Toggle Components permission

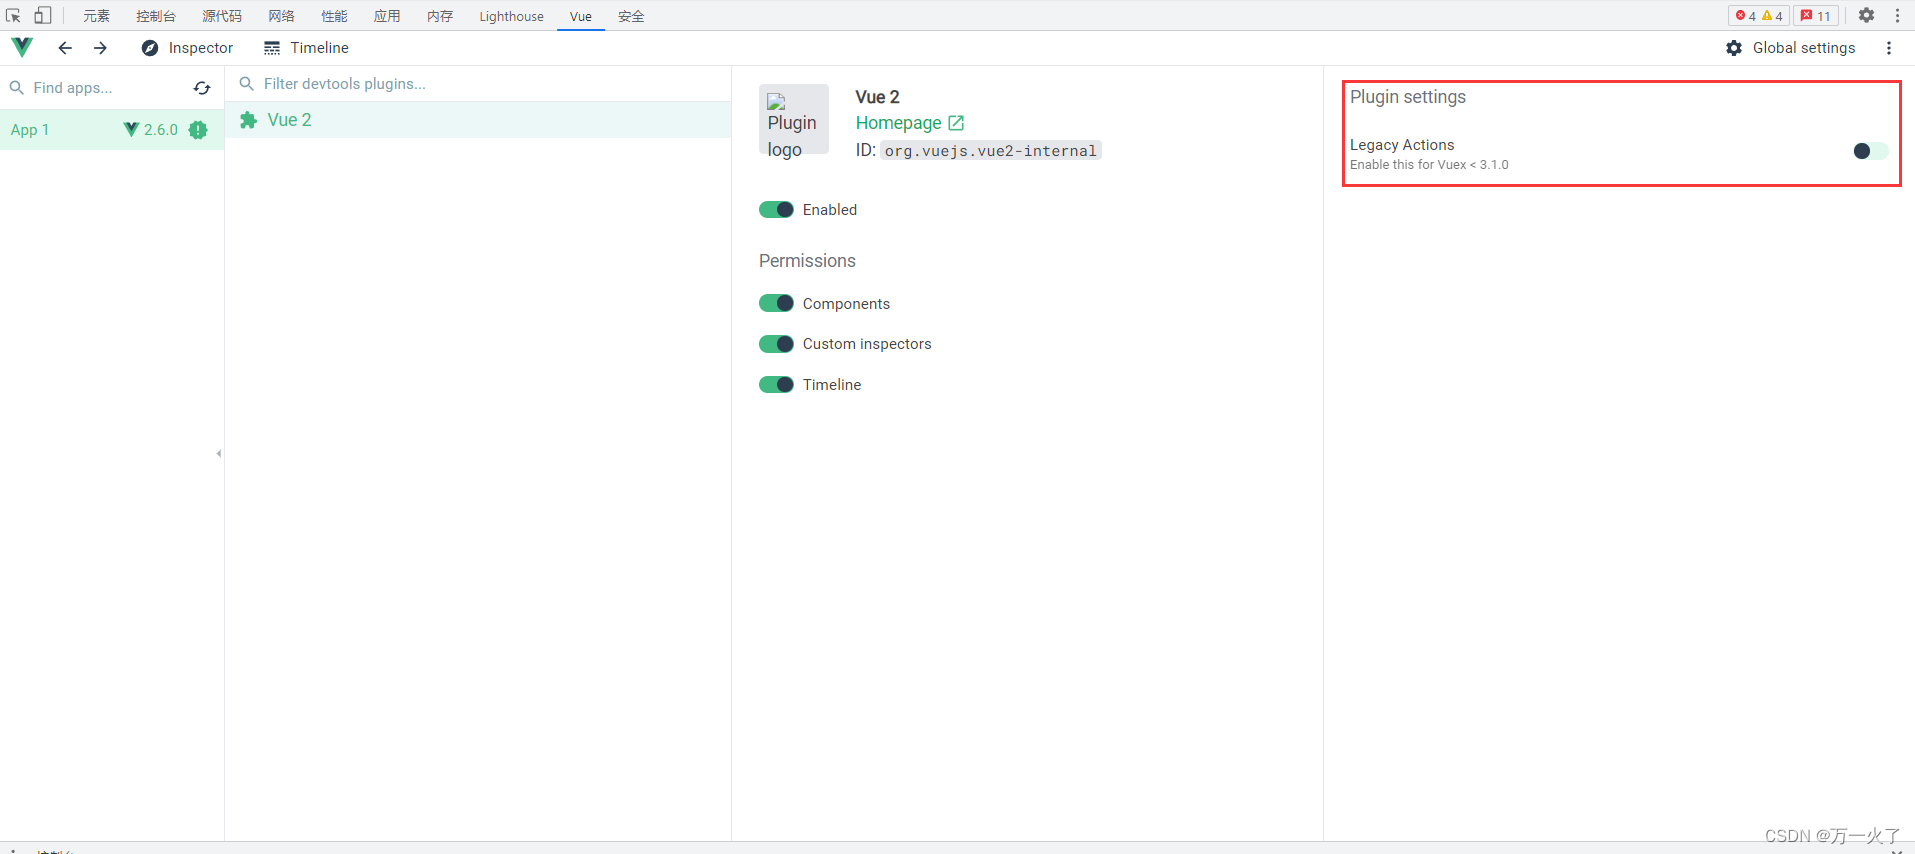click(x=776, y=303)
